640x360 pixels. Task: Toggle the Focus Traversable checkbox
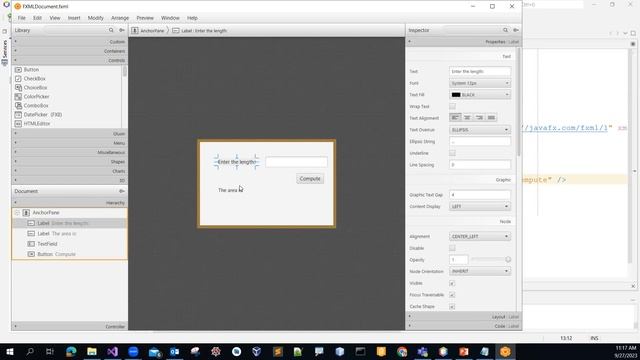point(452,295)
